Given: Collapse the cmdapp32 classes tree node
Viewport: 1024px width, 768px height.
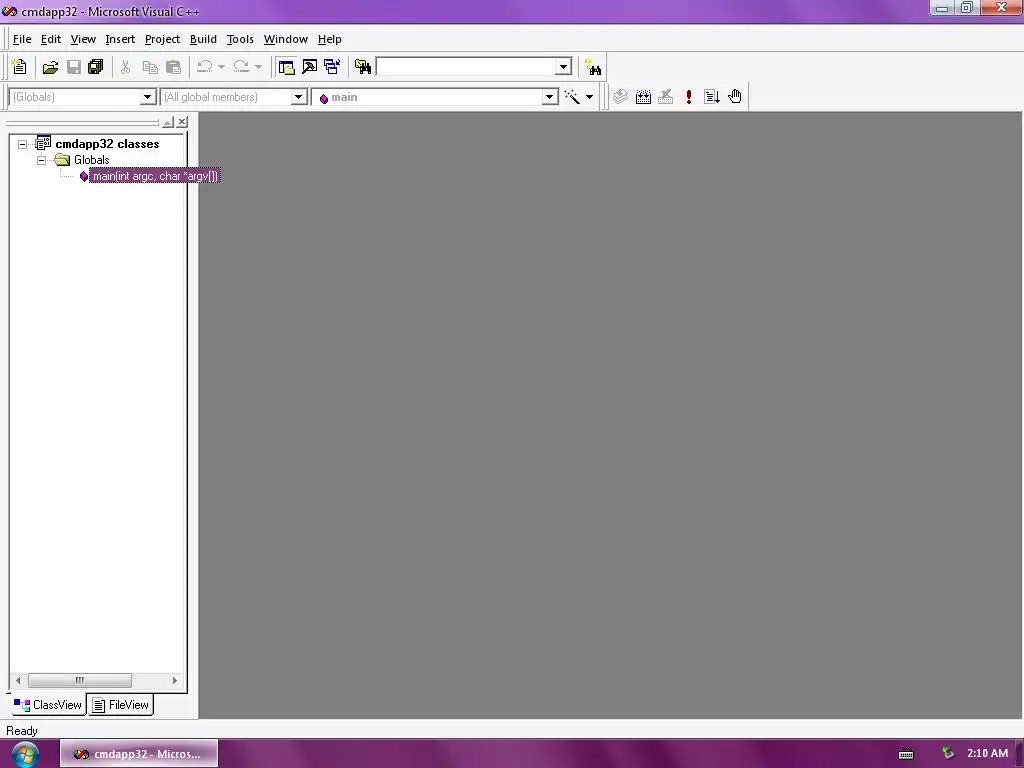Looking at the screenshot, I should click(22, 144).
